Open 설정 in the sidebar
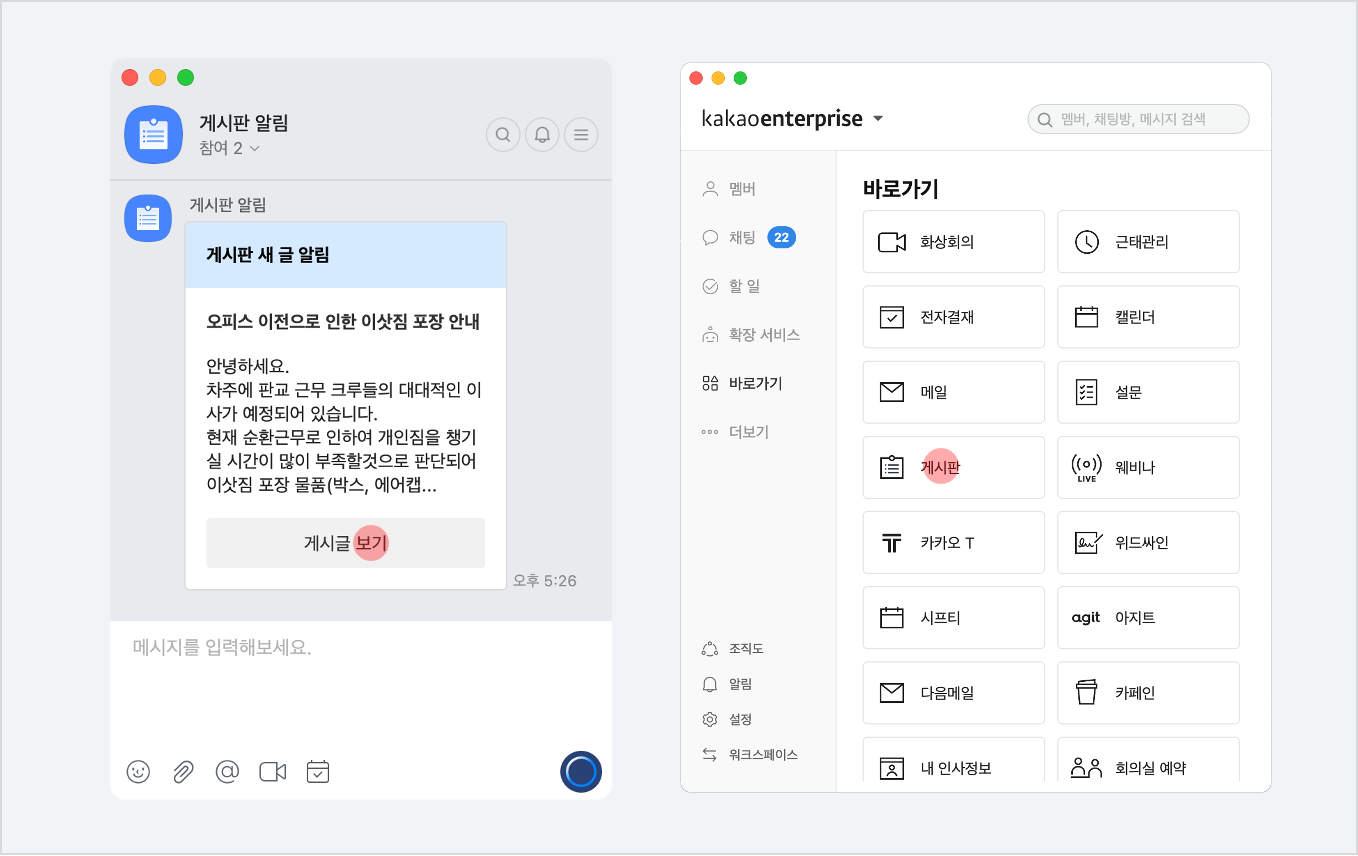This screenshot has width=1358, height=856. tap(727, 719)
